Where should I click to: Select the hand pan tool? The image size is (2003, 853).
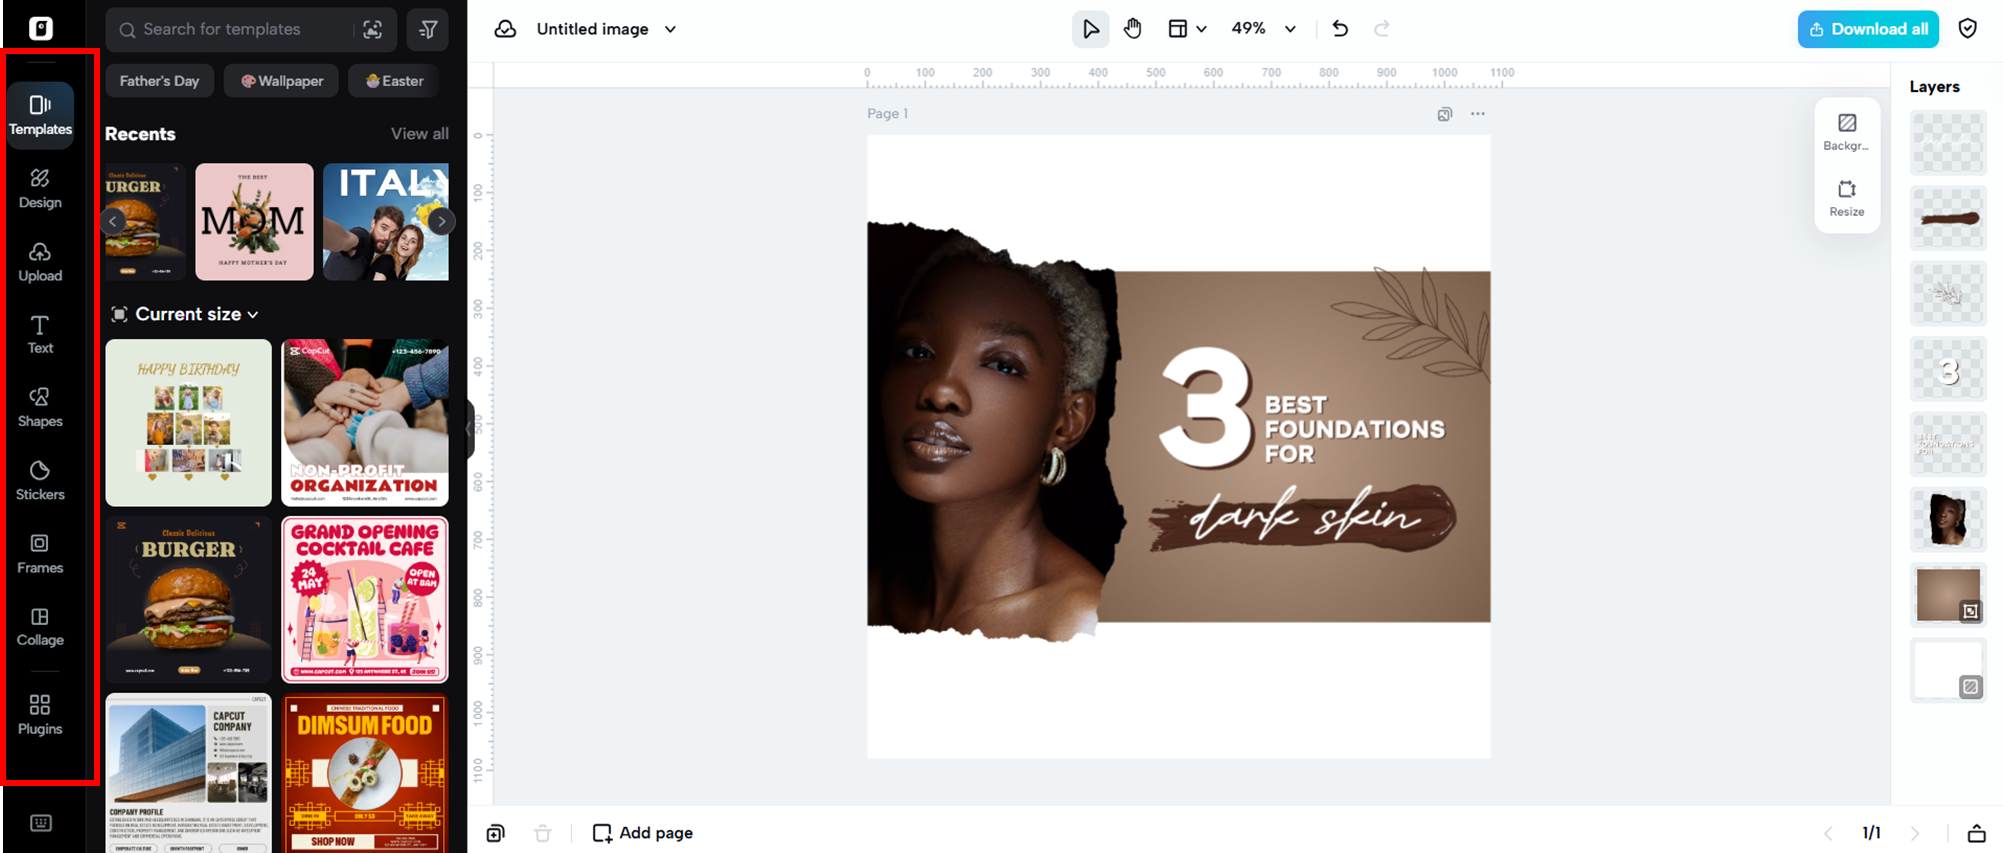(1132, 29)
